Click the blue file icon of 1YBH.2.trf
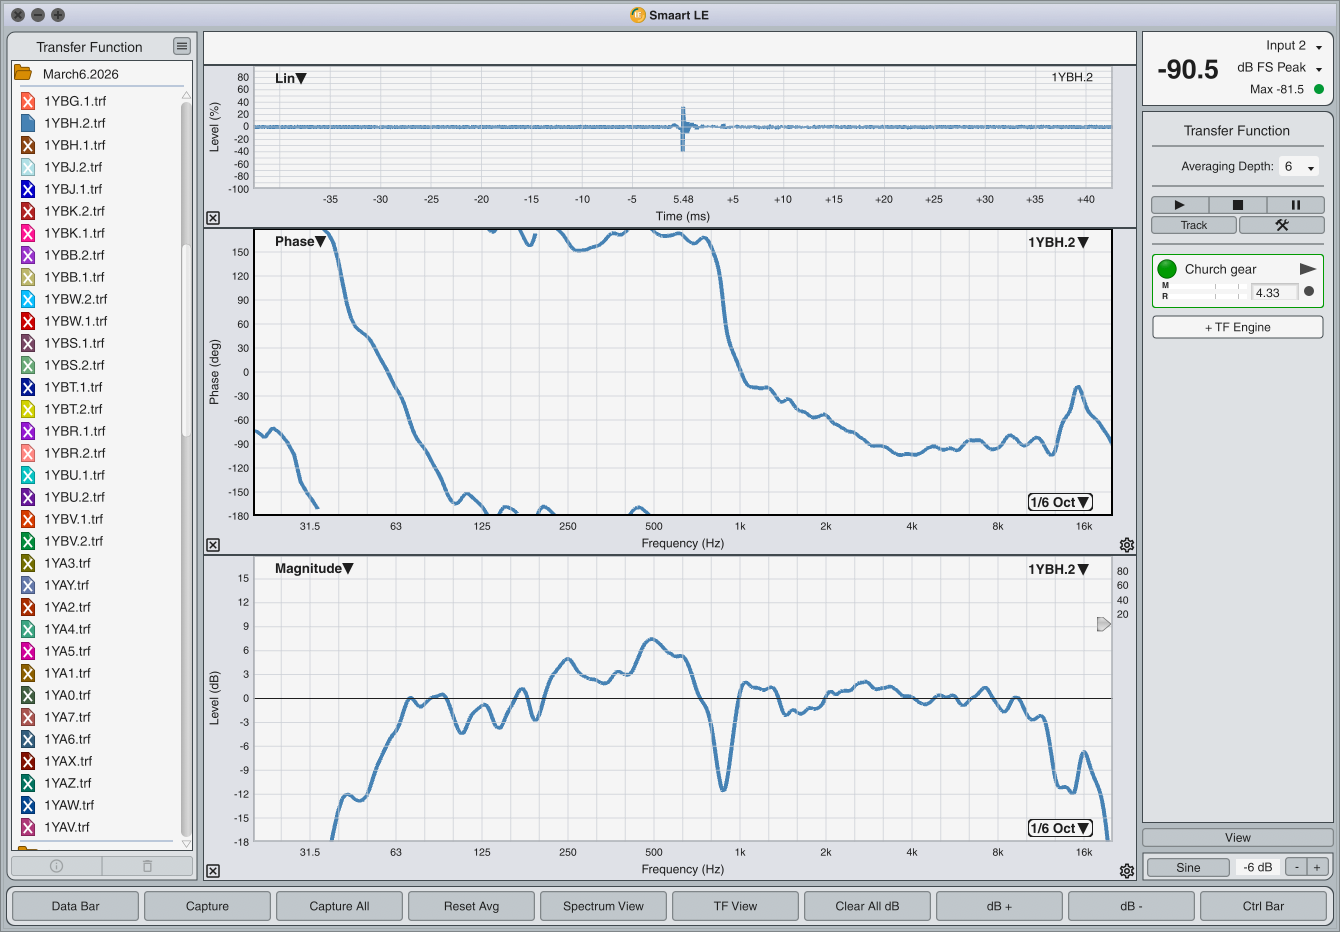 (28, 123)
